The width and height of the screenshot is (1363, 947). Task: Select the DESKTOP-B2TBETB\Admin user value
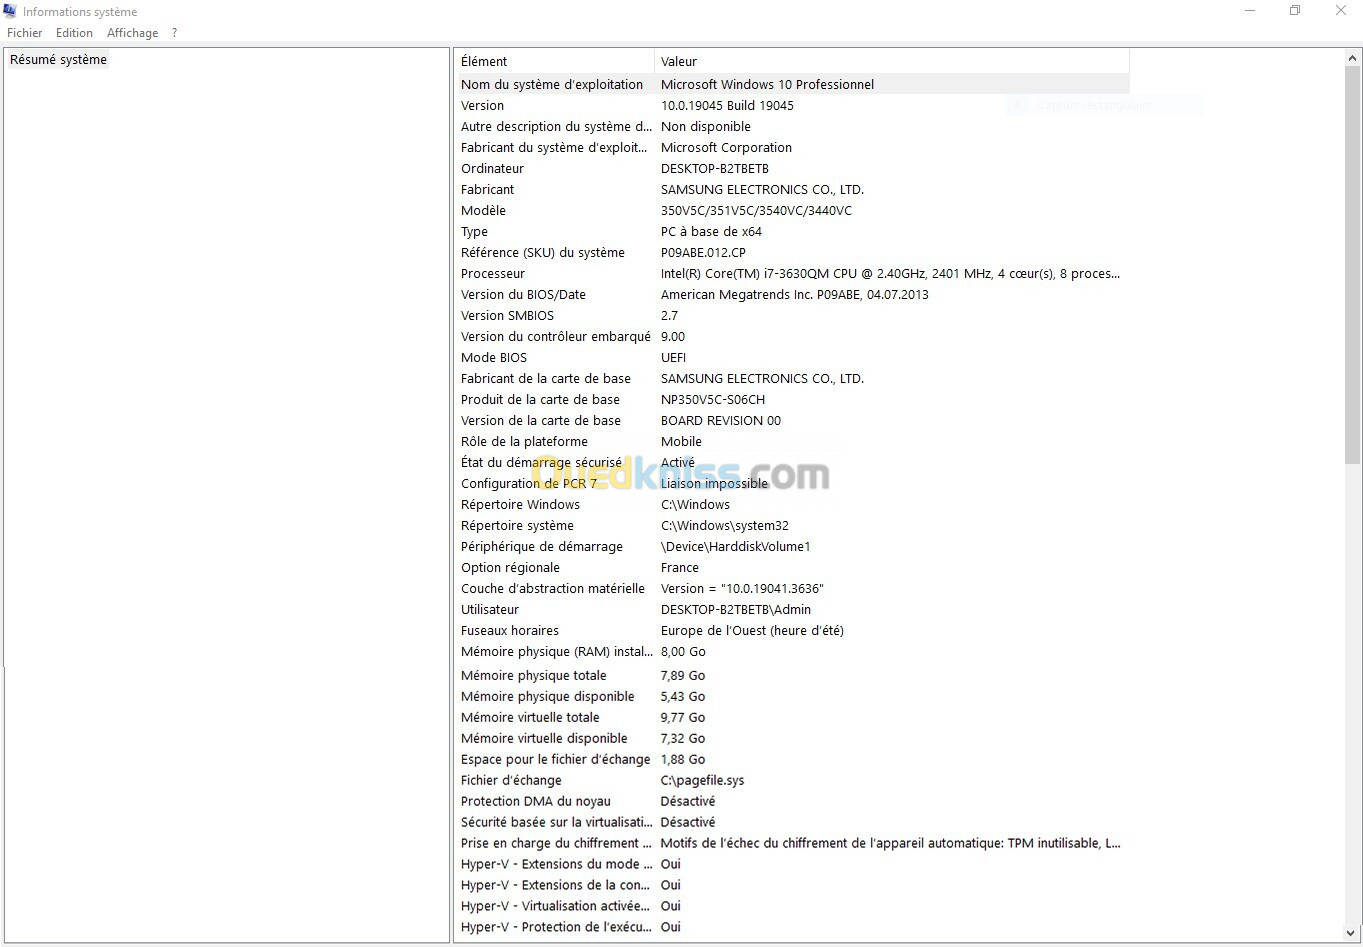click(x=736, y=610)
